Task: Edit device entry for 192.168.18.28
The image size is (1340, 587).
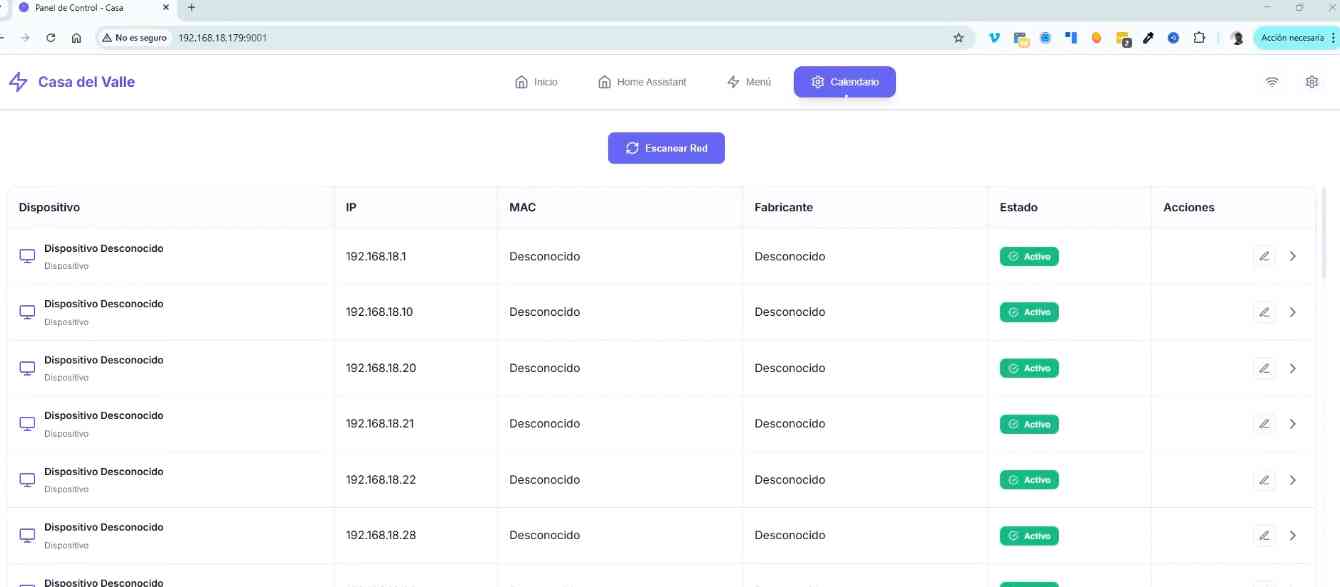Action: point(1264,535)
